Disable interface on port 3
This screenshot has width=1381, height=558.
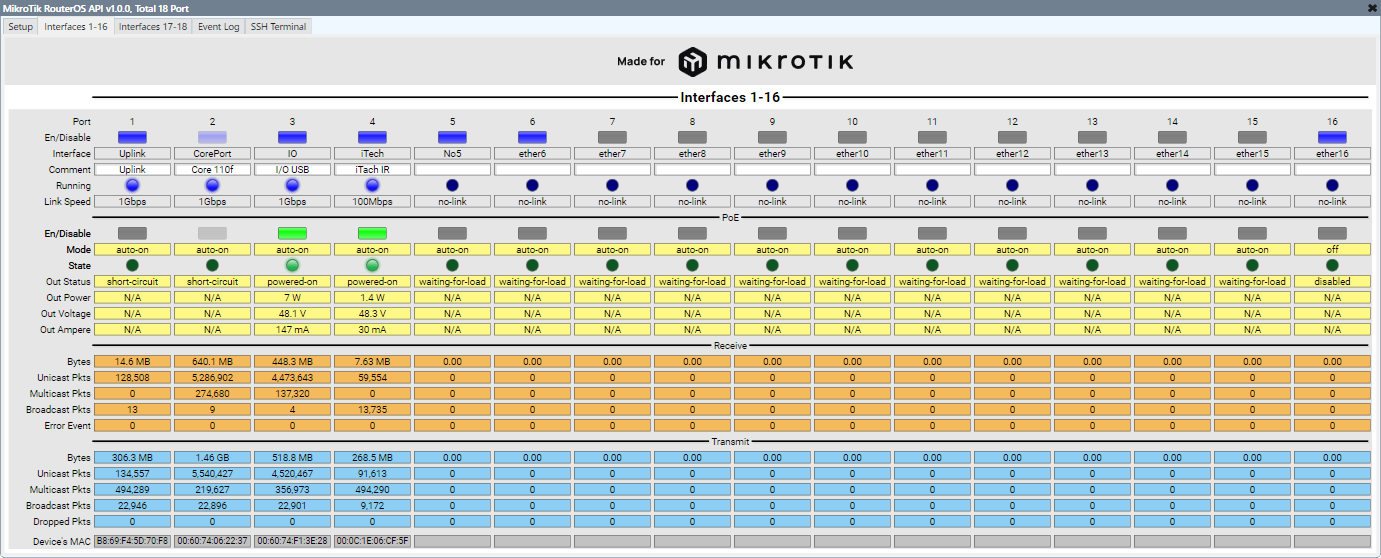tap(292, 137)
